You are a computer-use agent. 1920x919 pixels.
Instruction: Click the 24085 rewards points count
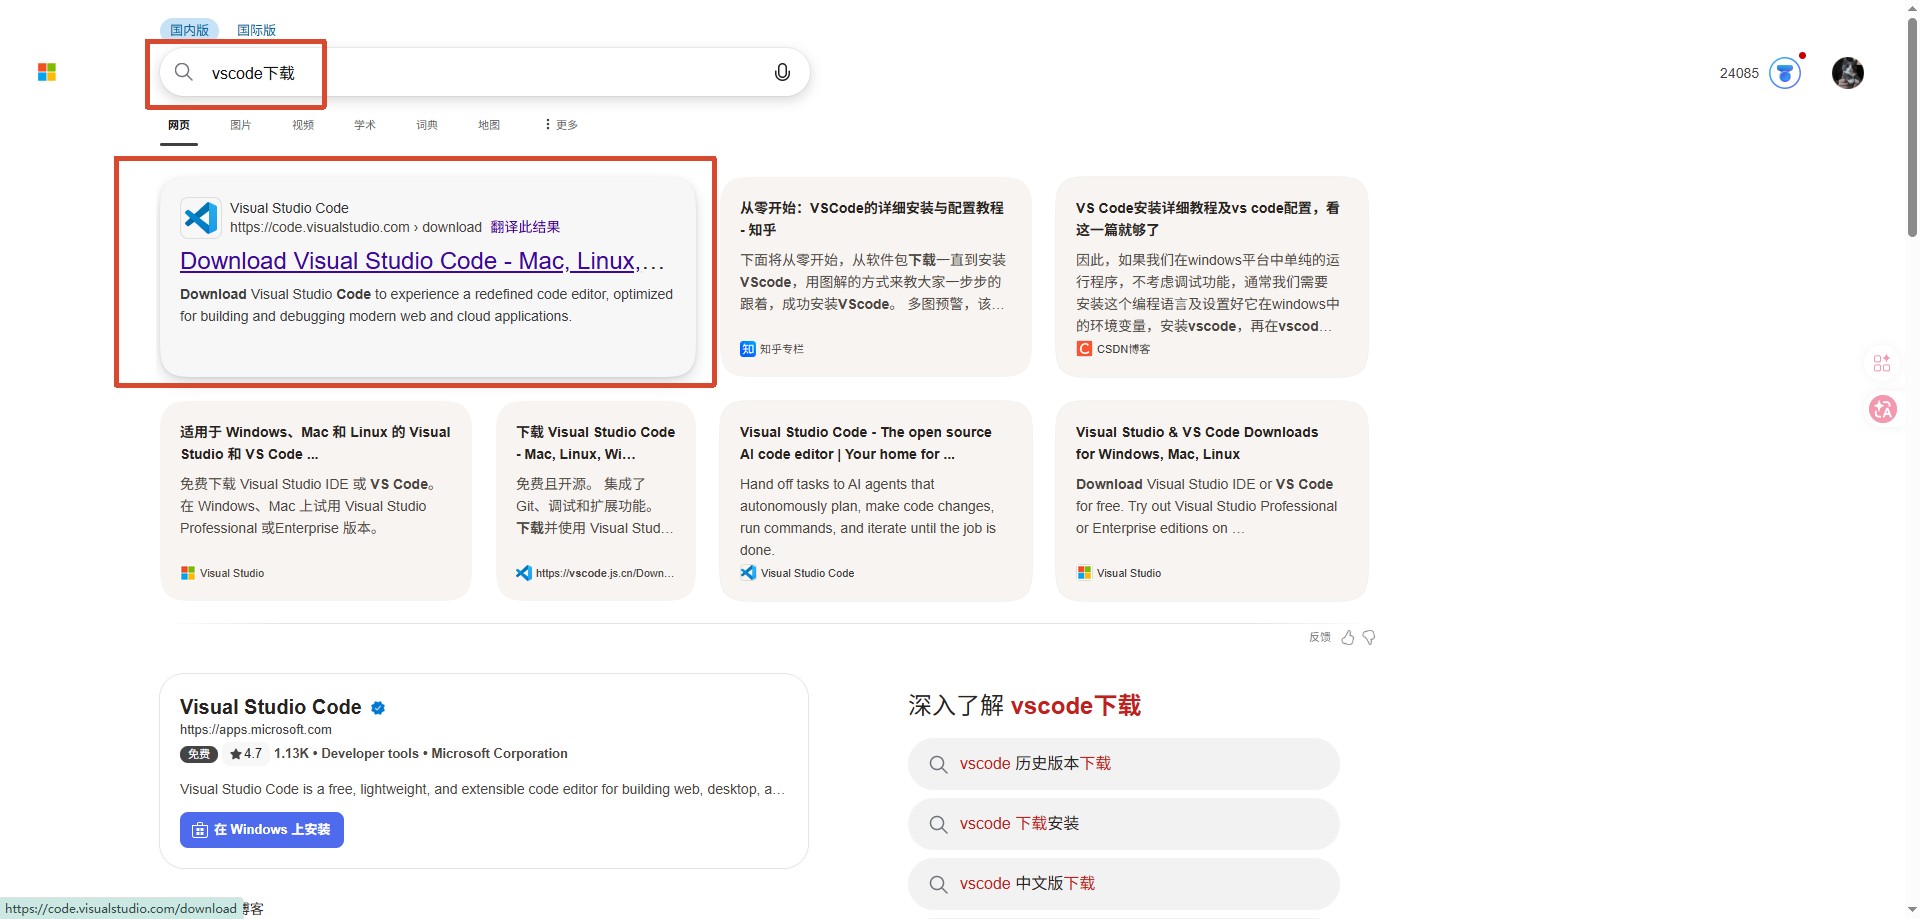point(1739,73)
